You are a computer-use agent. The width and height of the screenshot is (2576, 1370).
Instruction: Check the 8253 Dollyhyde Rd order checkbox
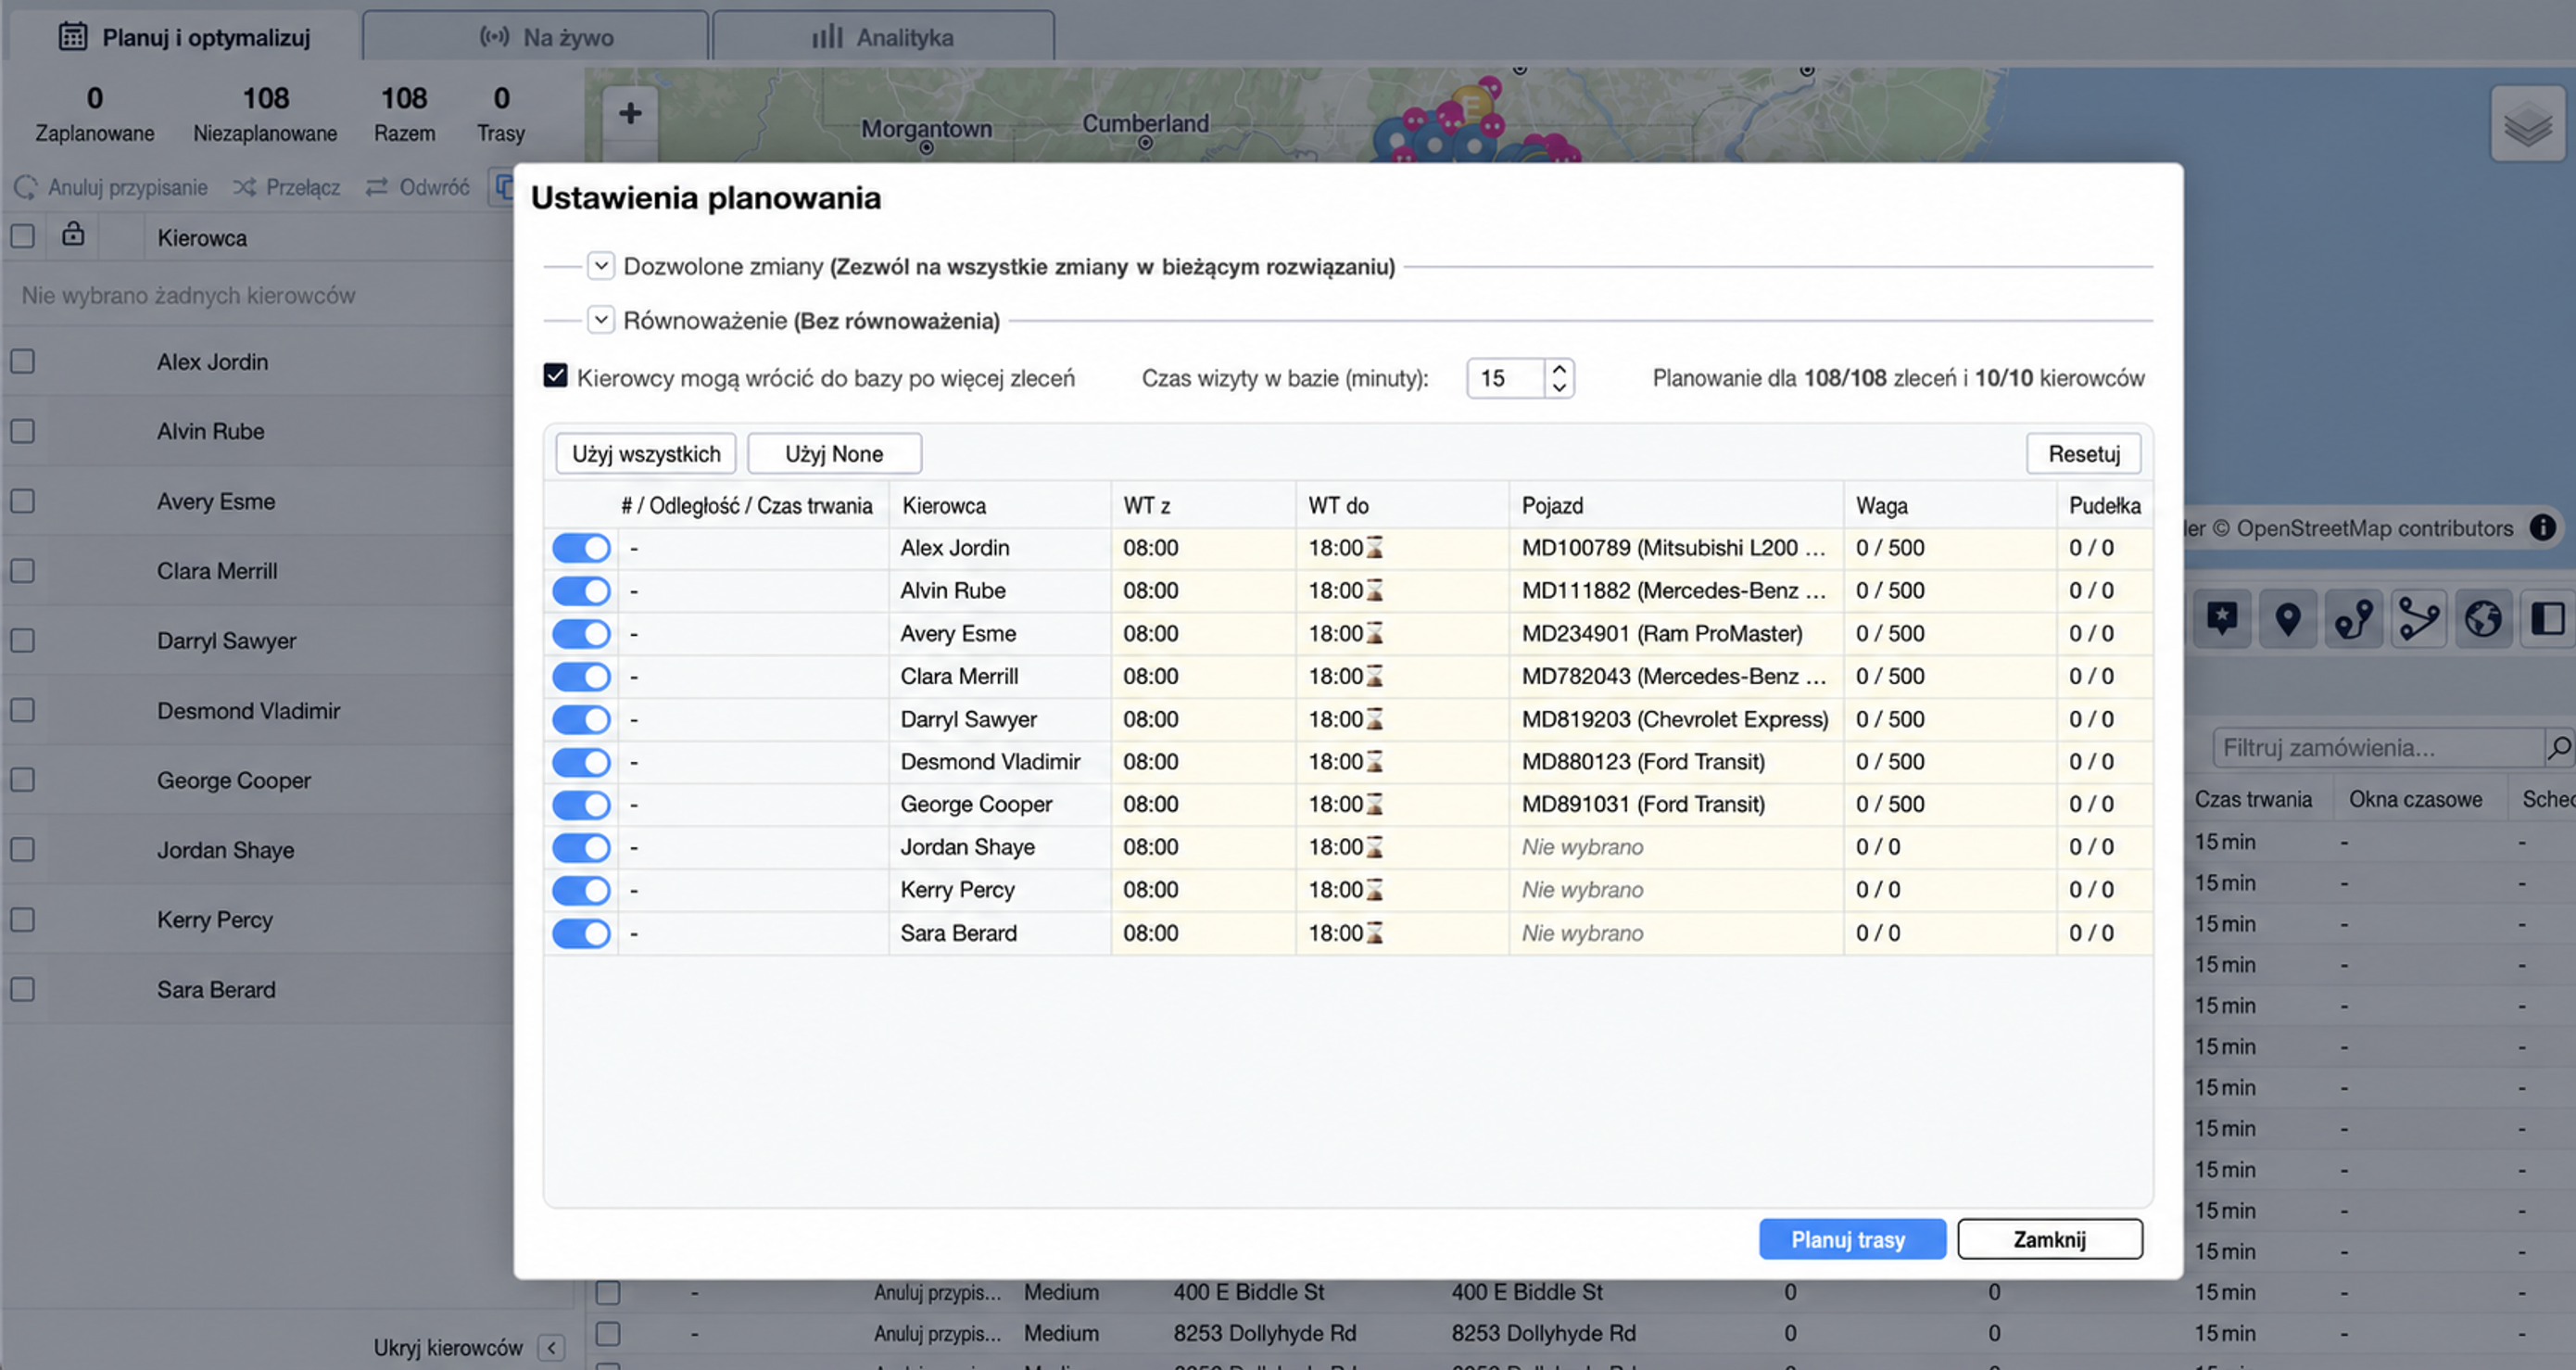608,1334
